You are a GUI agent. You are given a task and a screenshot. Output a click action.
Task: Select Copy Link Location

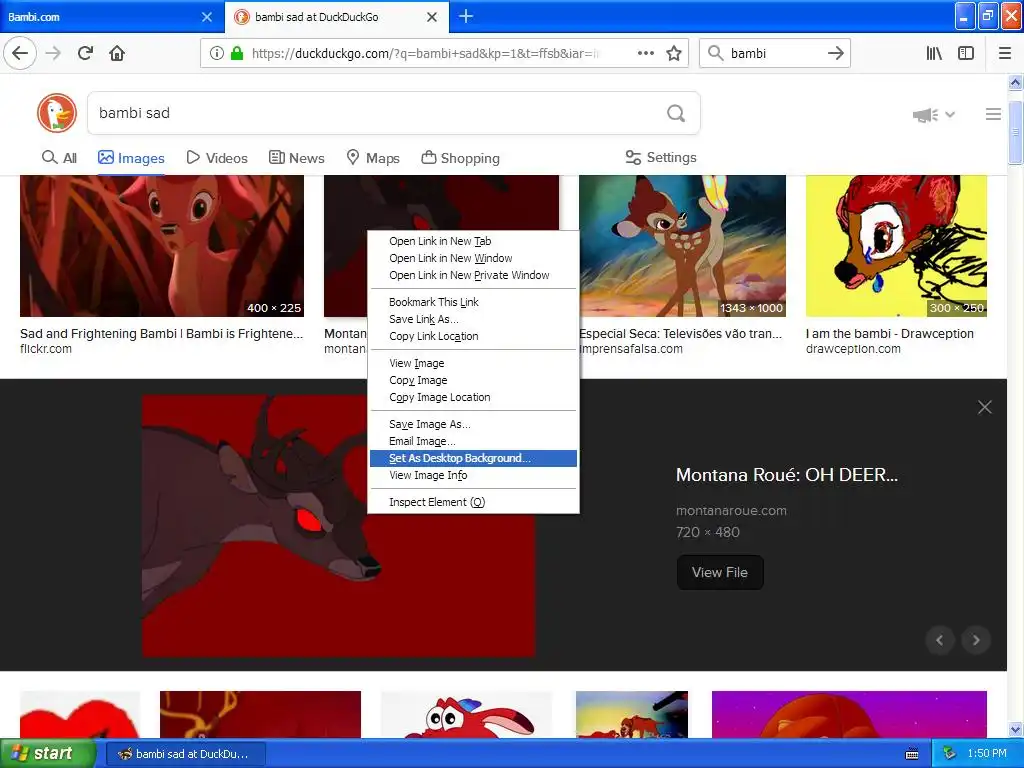point(473,336)
